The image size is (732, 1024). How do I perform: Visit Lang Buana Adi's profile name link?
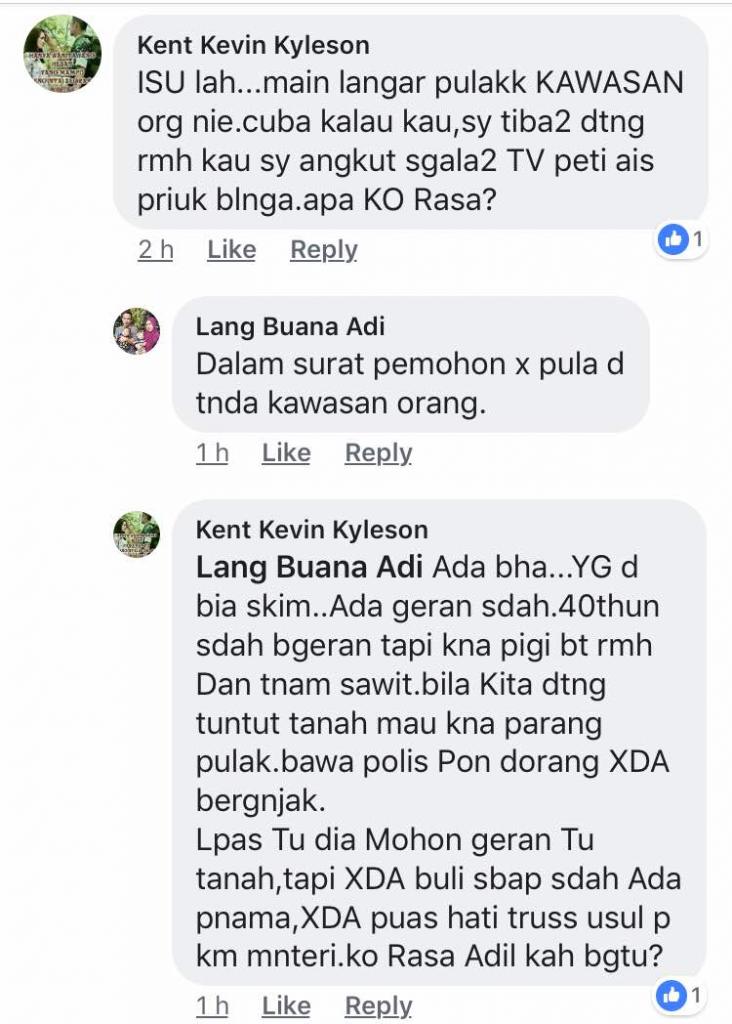290,327
